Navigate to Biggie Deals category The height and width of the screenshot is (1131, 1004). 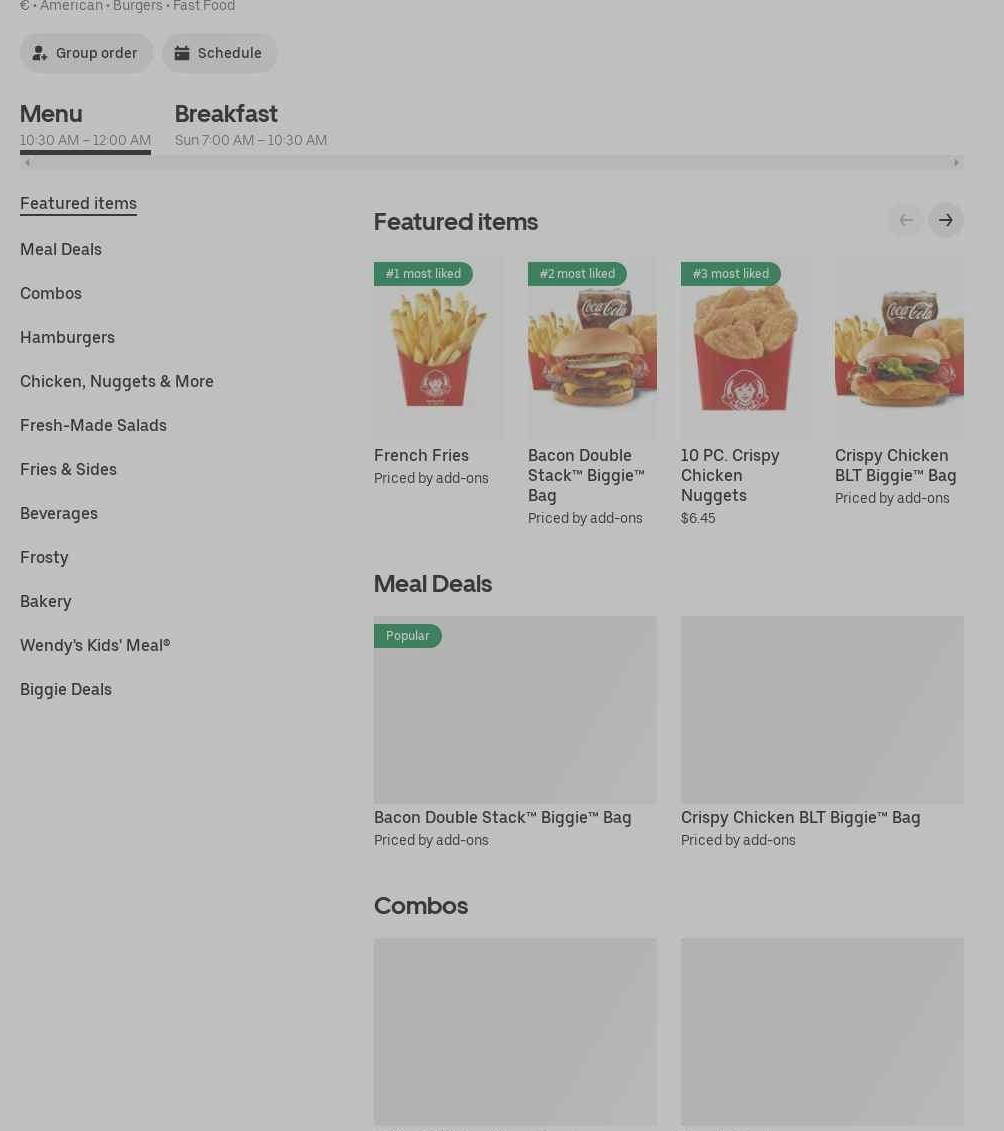point(66,690)
